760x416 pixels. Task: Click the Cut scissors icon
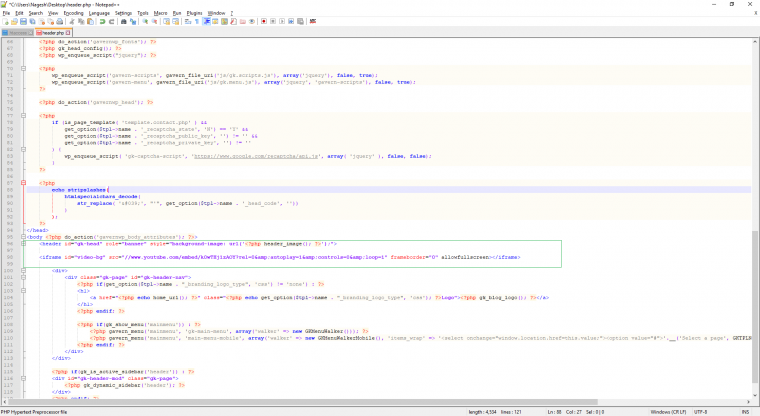(x=74, y=21)
